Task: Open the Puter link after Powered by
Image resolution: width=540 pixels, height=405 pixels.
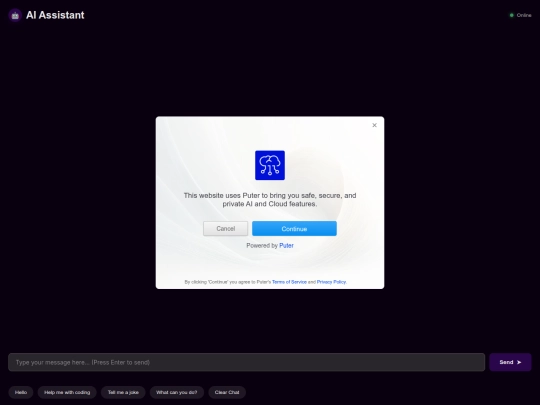Action: [286, 246]
